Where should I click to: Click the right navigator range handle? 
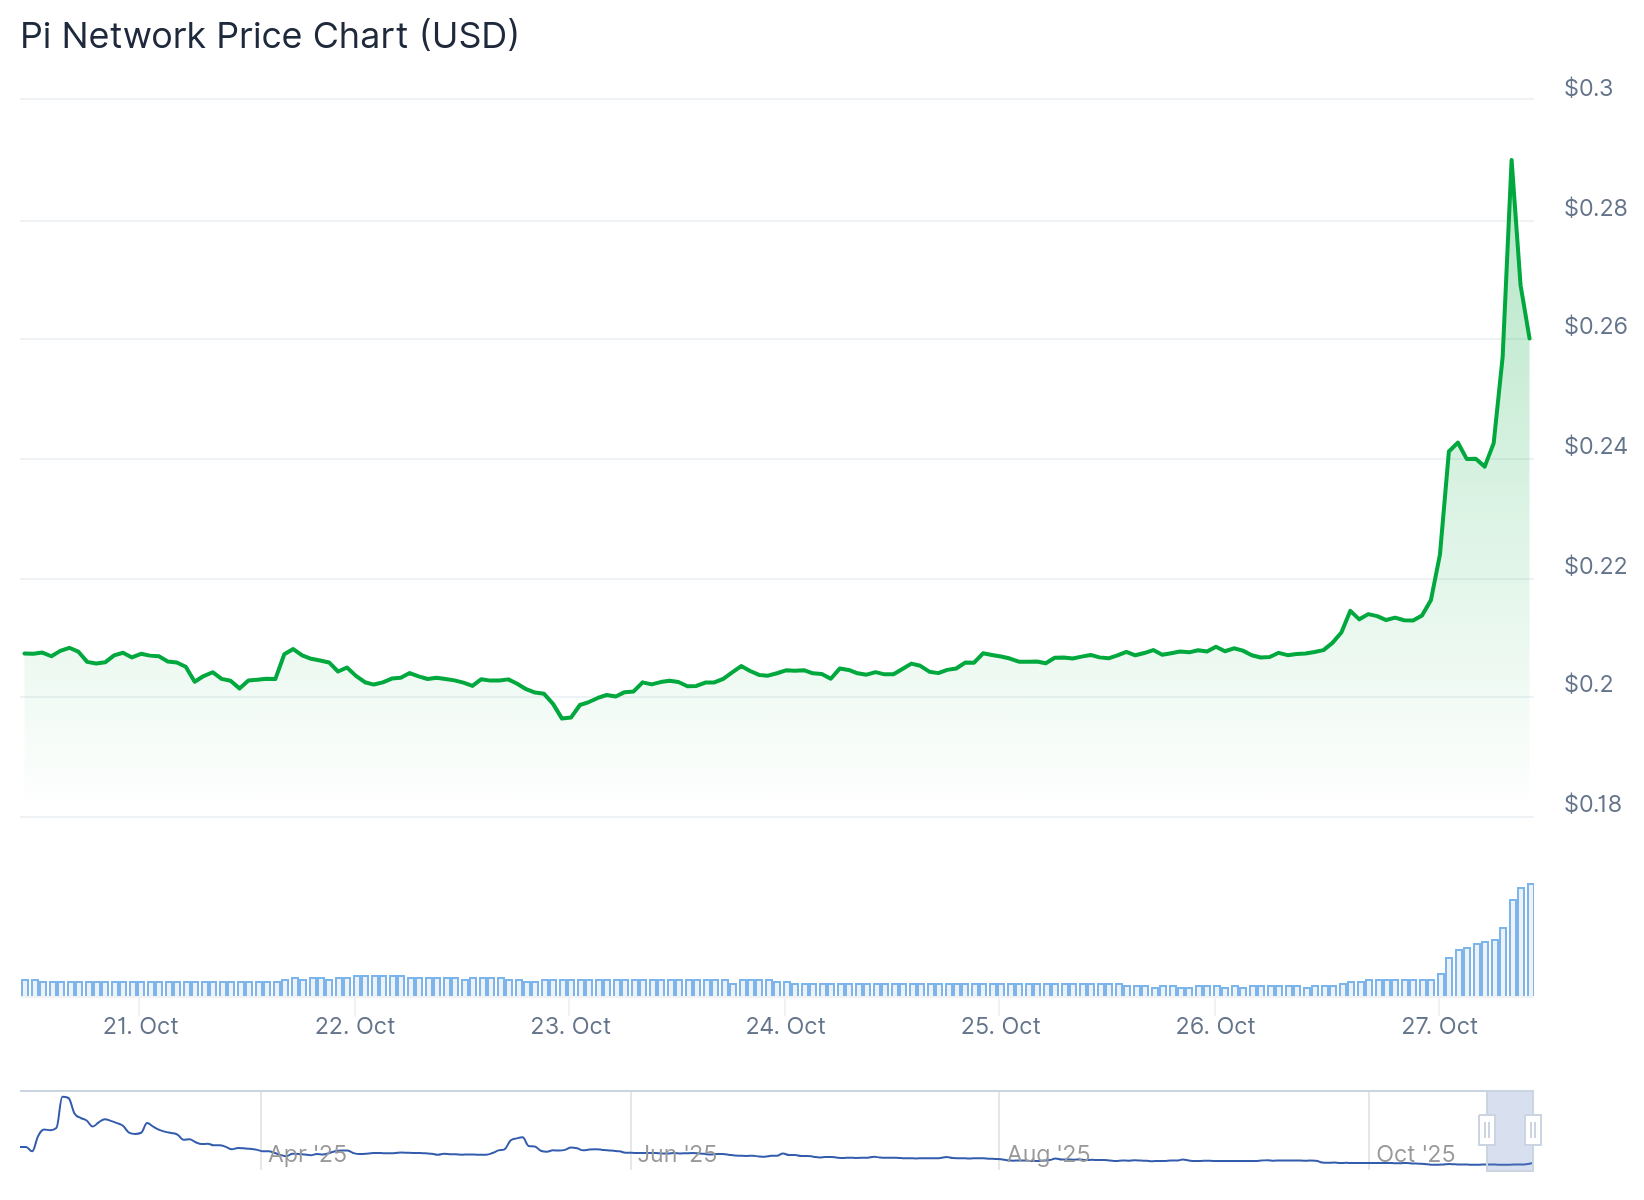pyautogui.click(x=1533, y=1130)
